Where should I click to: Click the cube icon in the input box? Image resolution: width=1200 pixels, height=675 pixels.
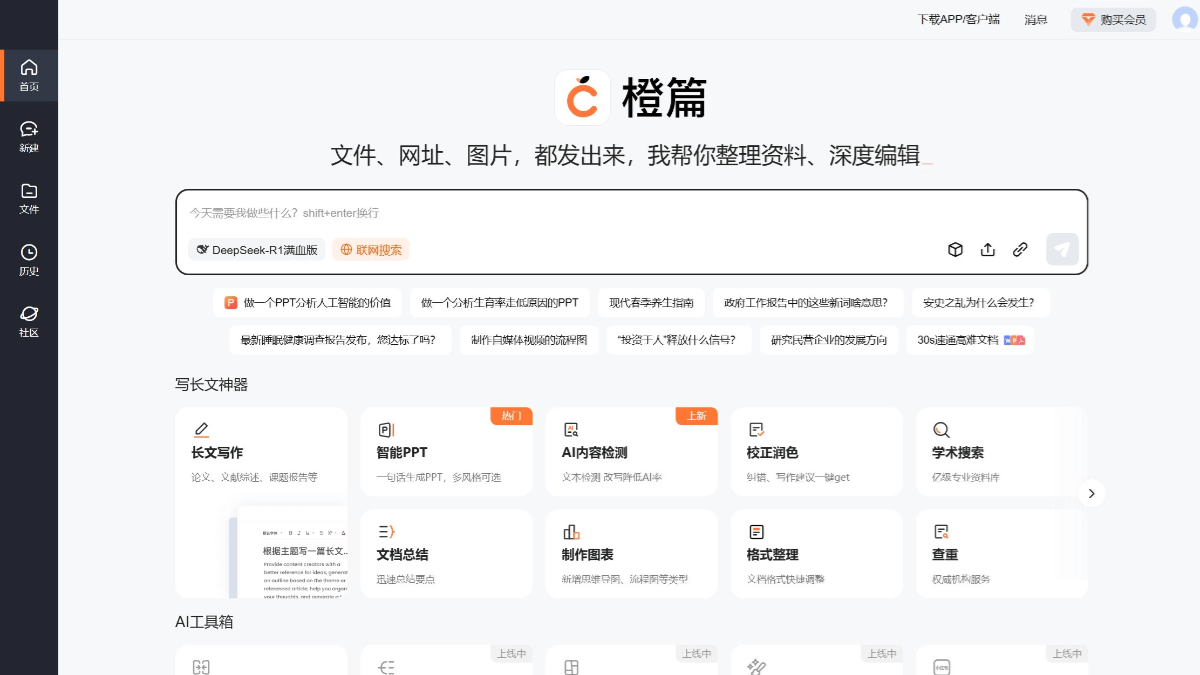955,250
